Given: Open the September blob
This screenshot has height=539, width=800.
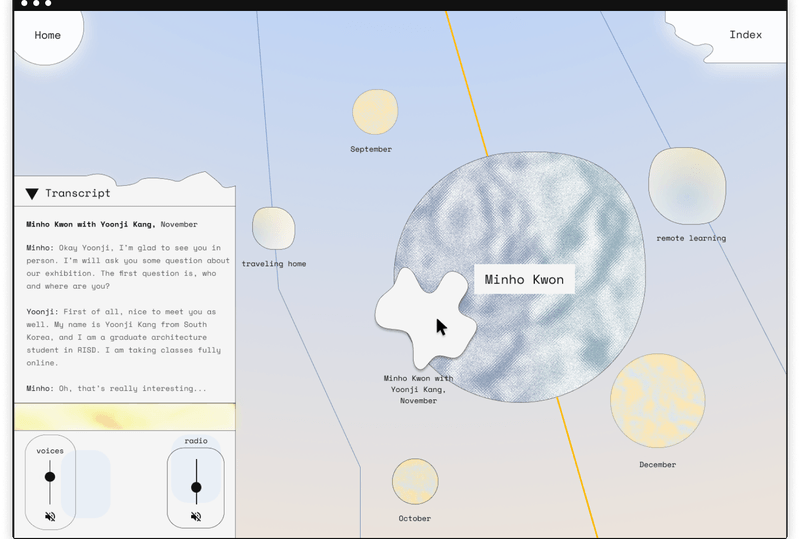Looking at the screenshot, I should (x=375, y=112).
